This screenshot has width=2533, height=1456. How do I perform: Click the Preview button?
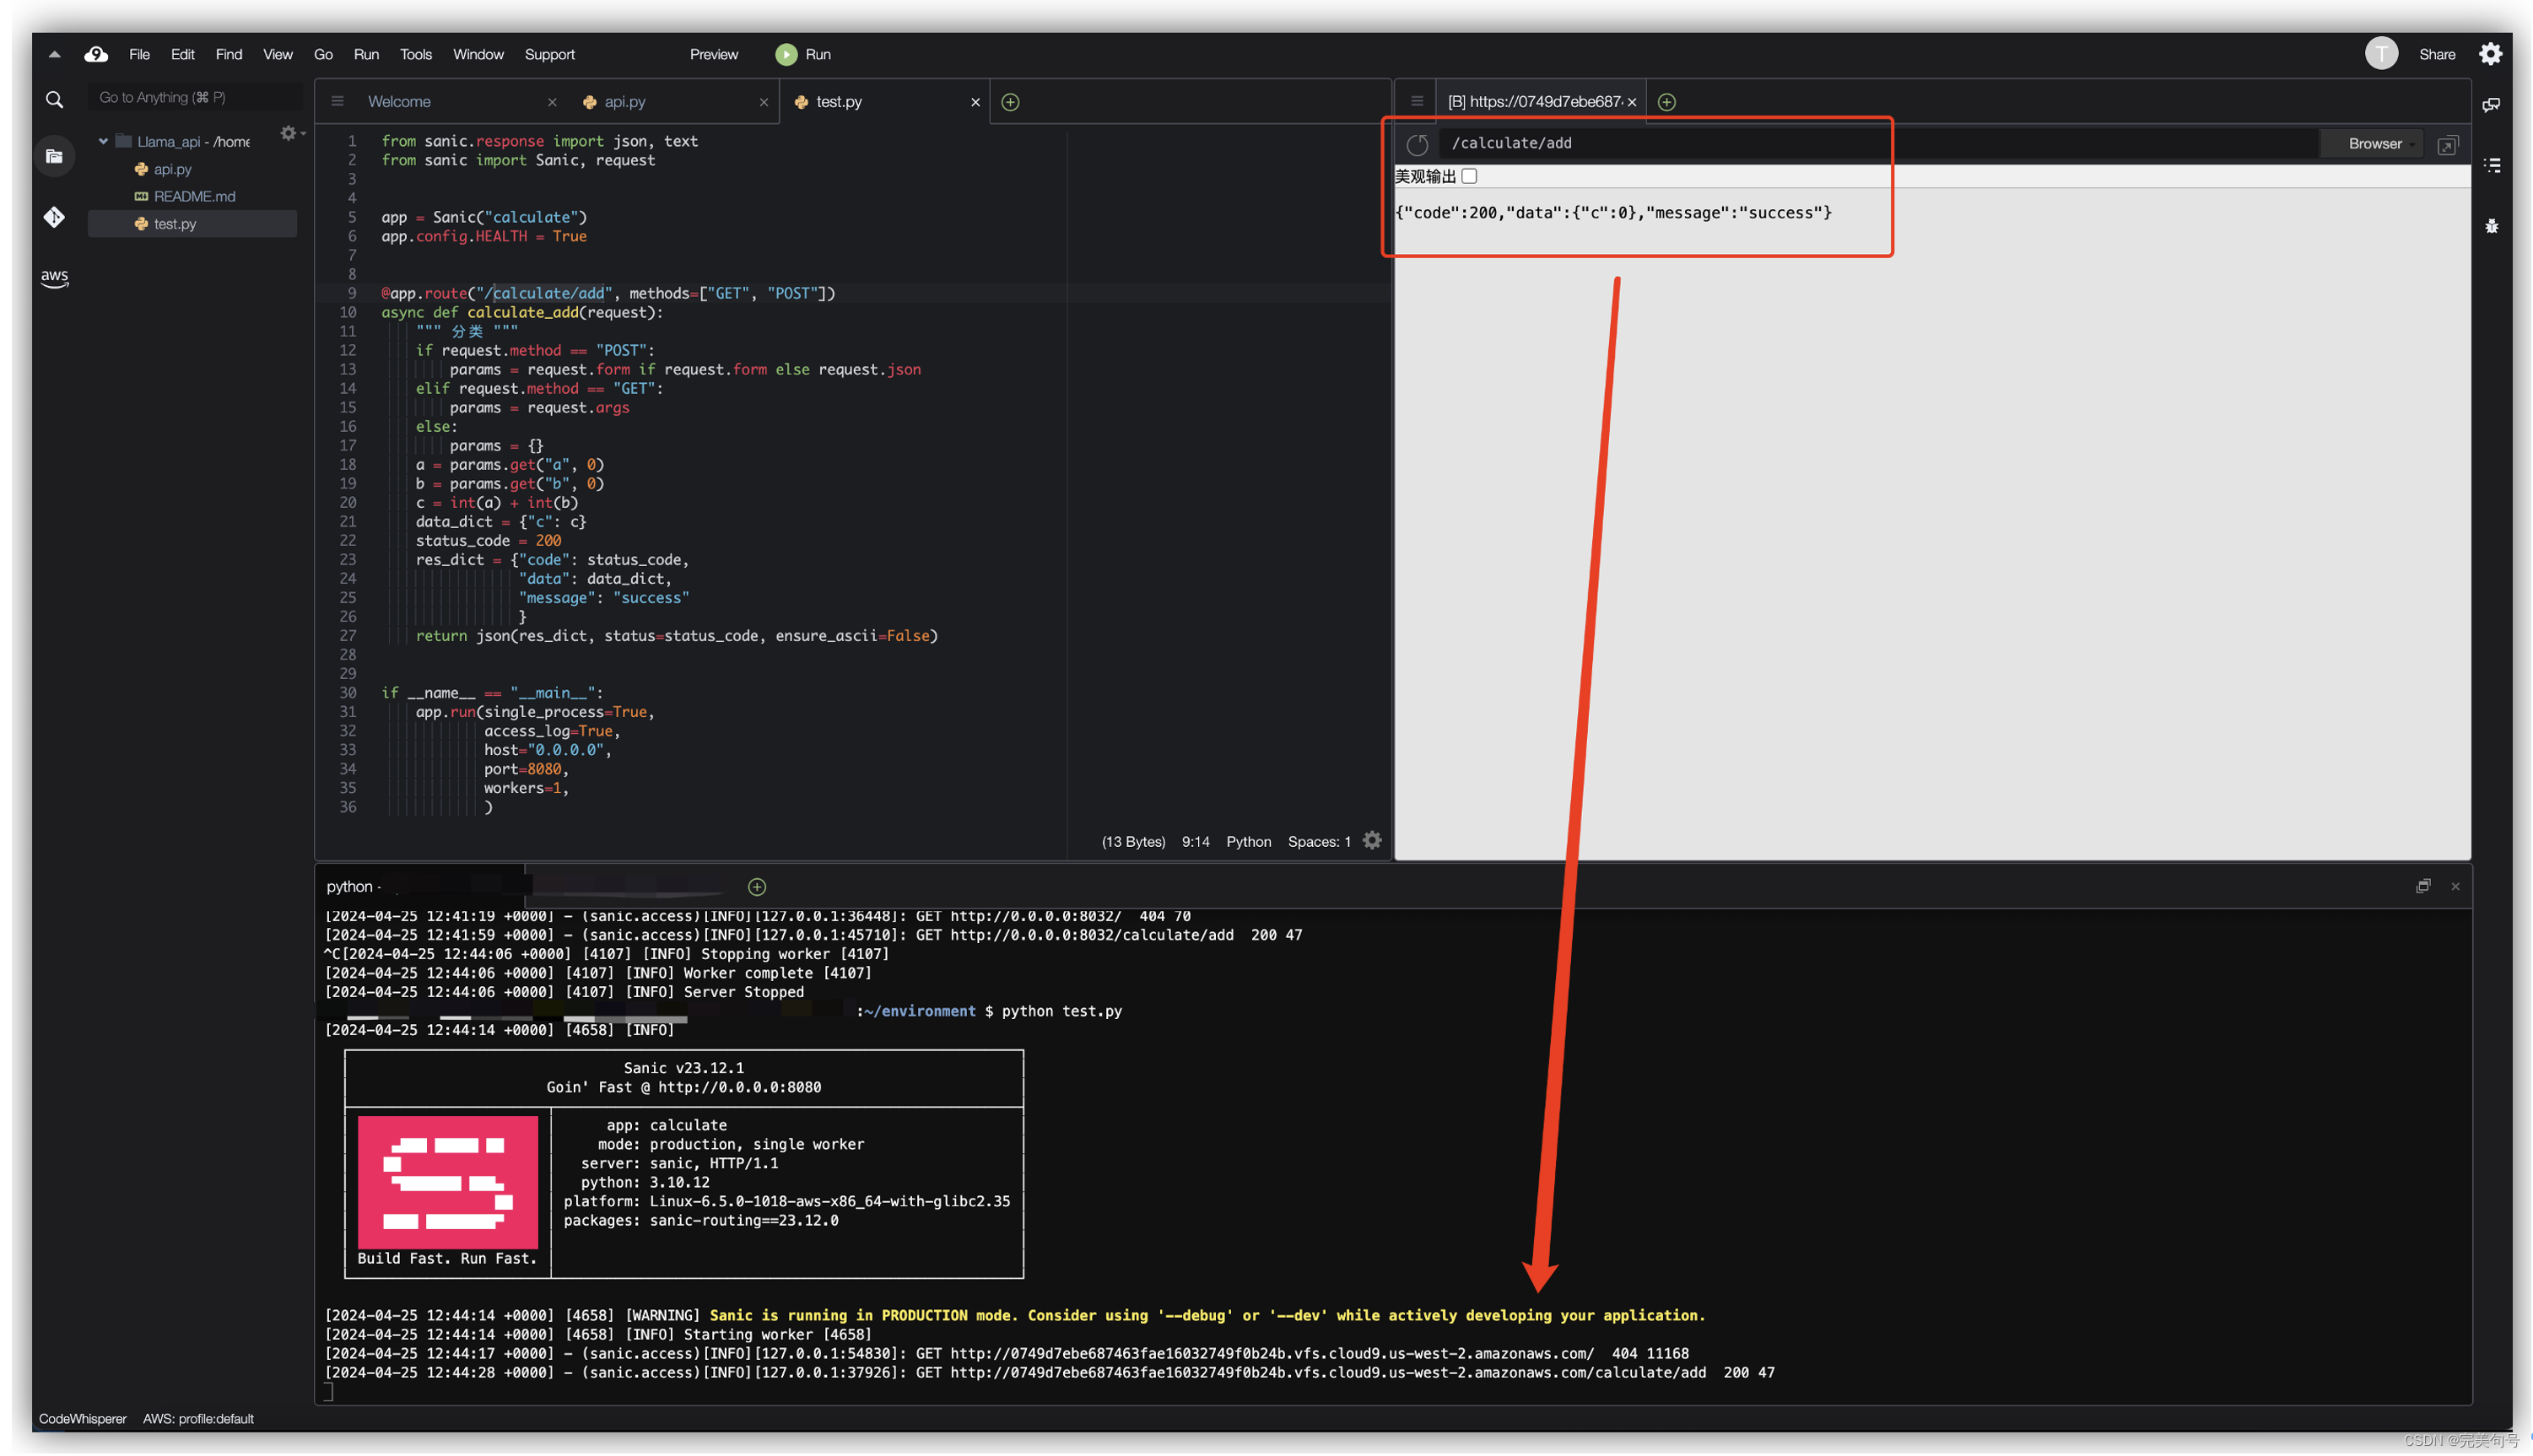click(x=713, y=54)
